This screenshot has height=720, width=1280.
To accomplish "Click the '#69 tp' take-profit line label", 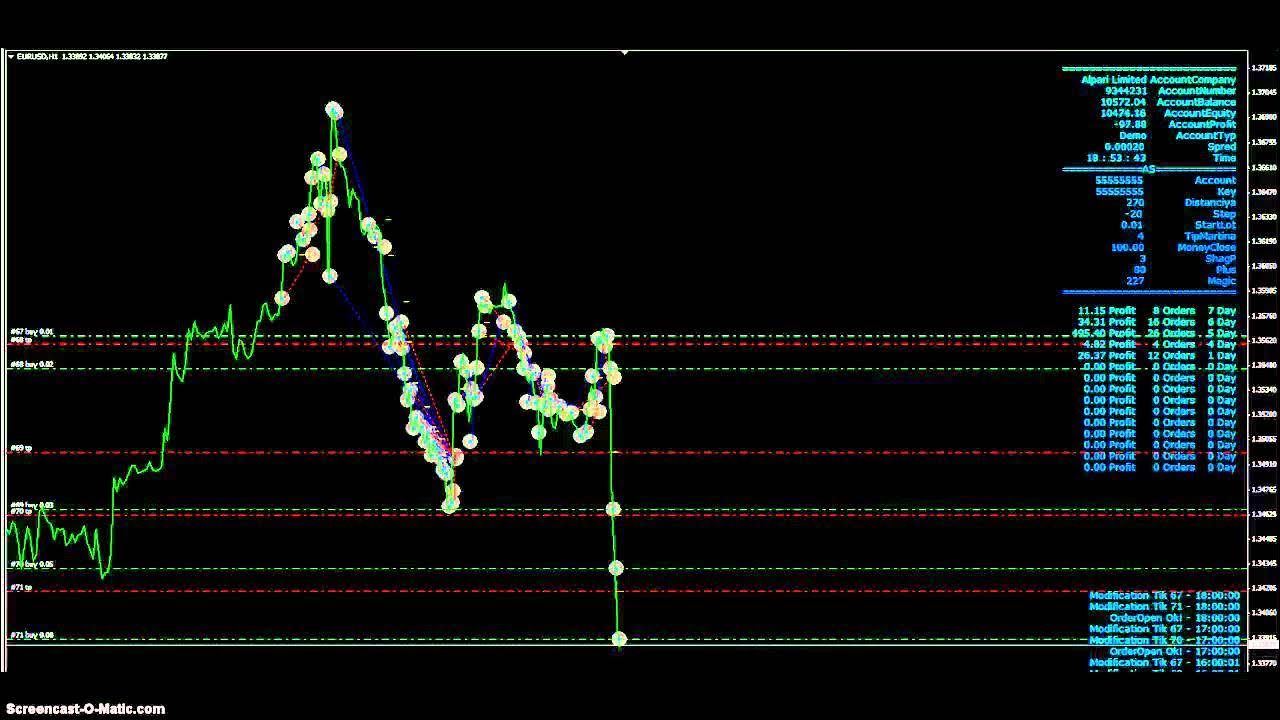I will 20,449.
